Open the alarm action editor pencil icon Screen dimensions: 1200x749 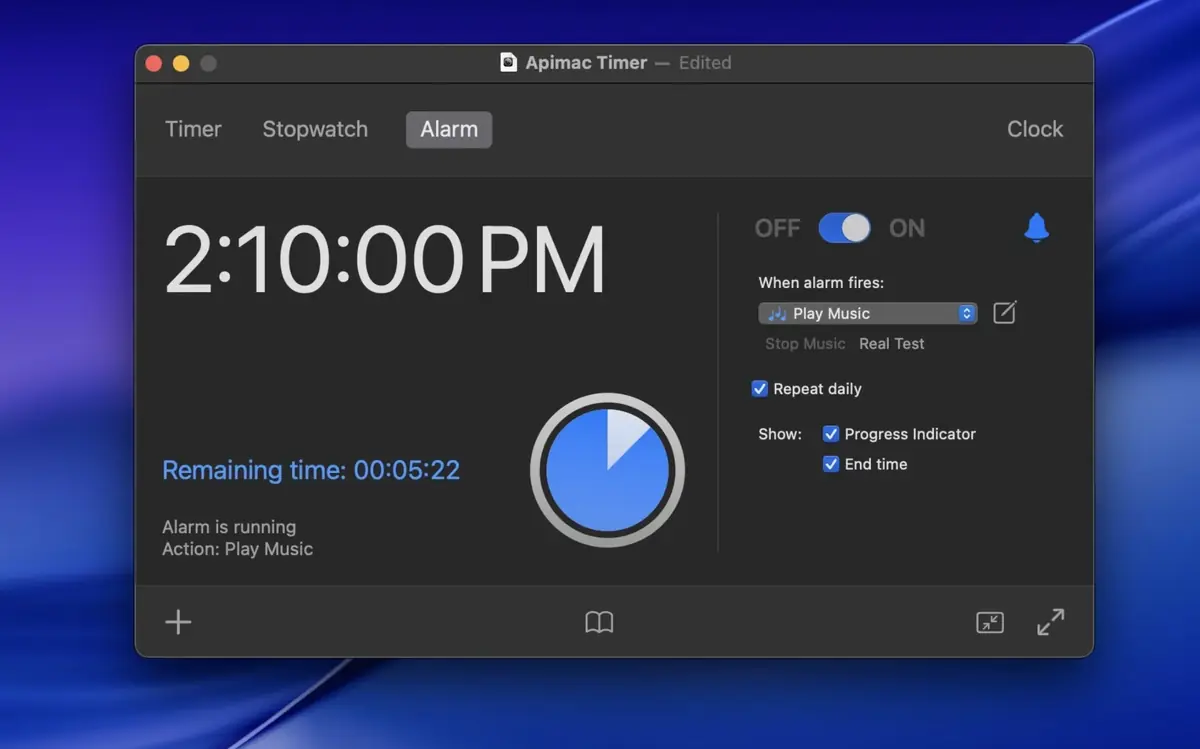click(1004, 312)
